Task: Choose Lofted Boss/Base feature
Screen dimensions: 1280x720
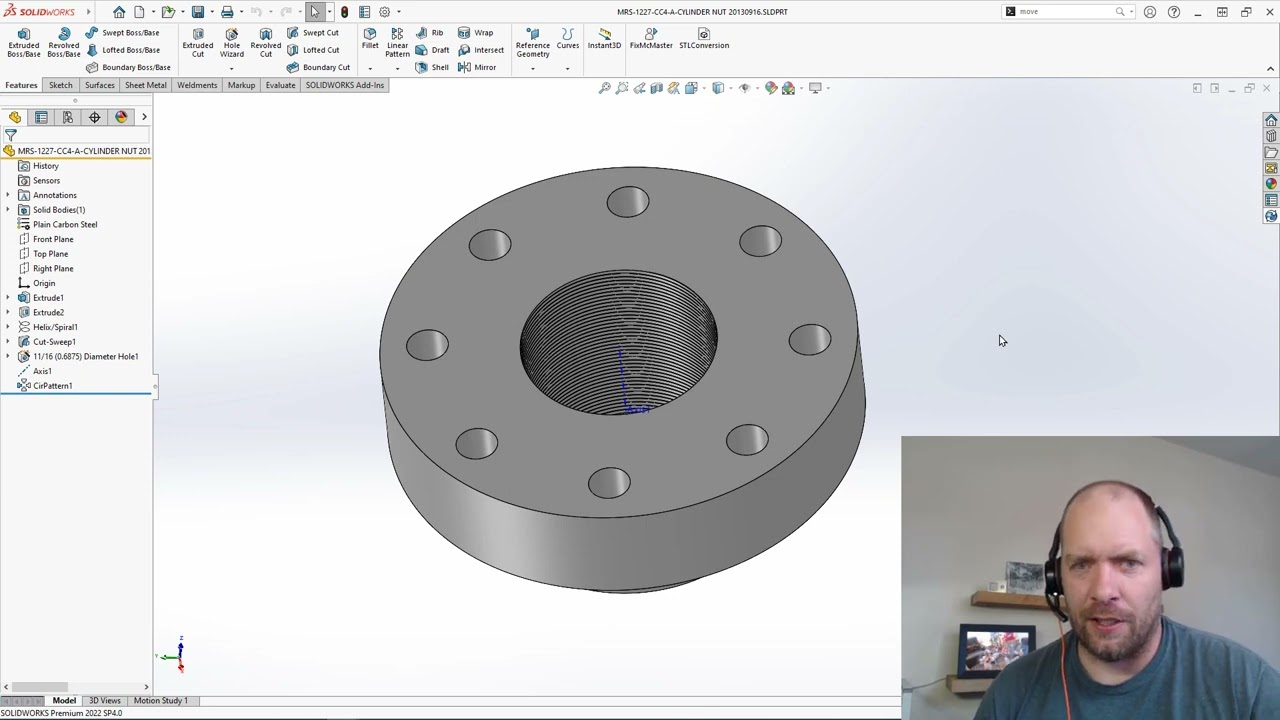Action: (x=122, y=50)
